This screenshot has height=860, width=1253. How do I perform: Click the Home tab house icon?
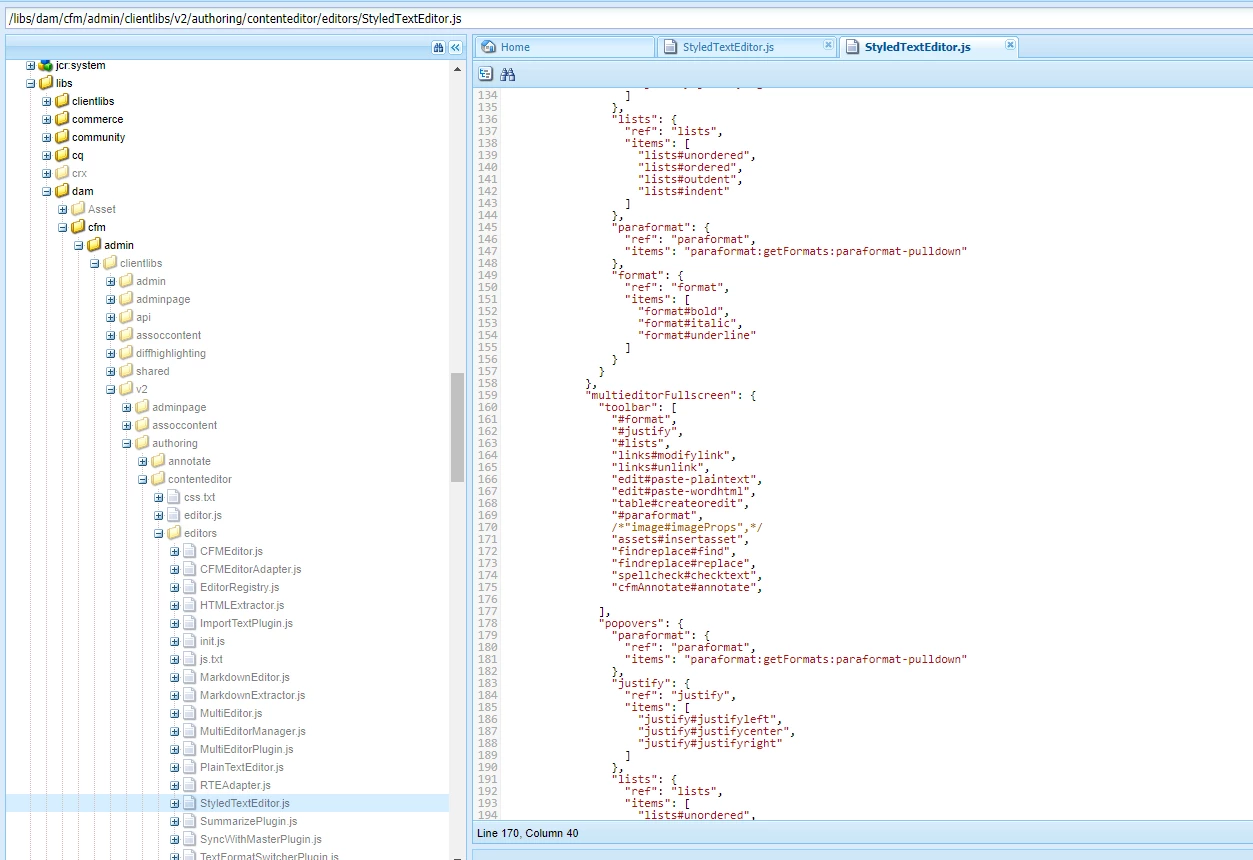488,47
